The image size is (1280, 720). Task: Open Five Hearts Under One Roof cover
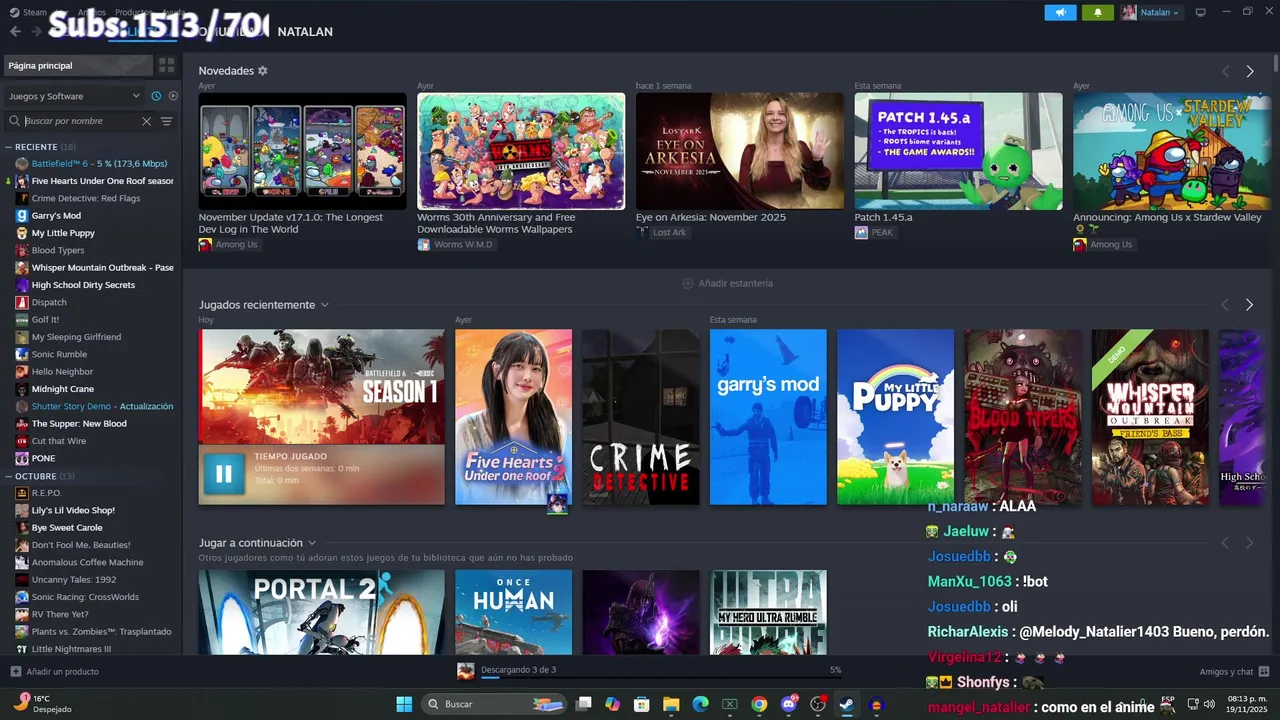point(513,417)
